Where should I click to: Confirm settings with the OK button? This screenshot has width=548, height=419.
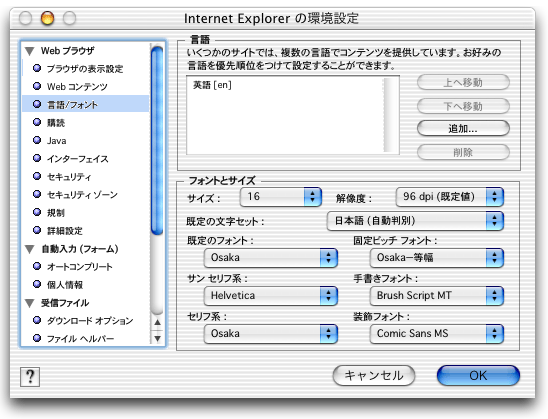coord(478,376)
